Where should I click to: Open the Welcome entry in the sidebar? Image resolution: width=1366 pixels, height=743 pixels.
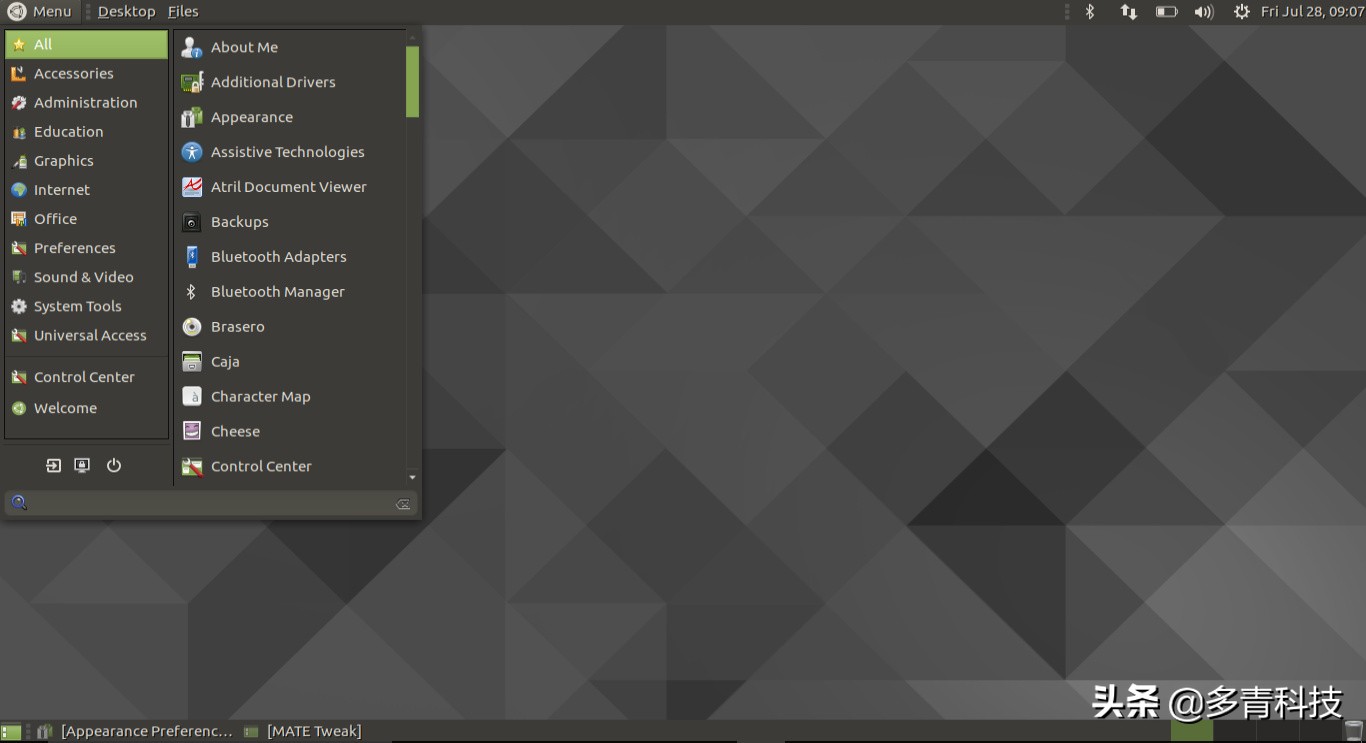[87, 408]
